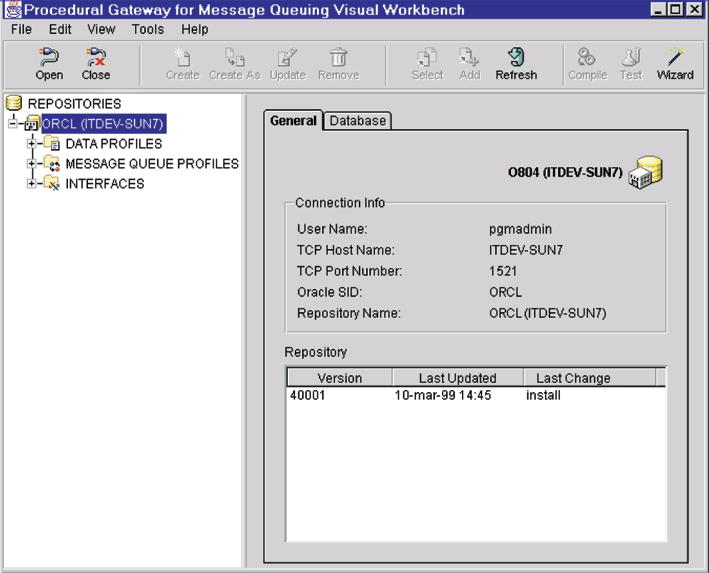The image size is (709, 573).
Task: Expand the MESSAGE QUEUE PROFILES node
Action: point(32,164)
